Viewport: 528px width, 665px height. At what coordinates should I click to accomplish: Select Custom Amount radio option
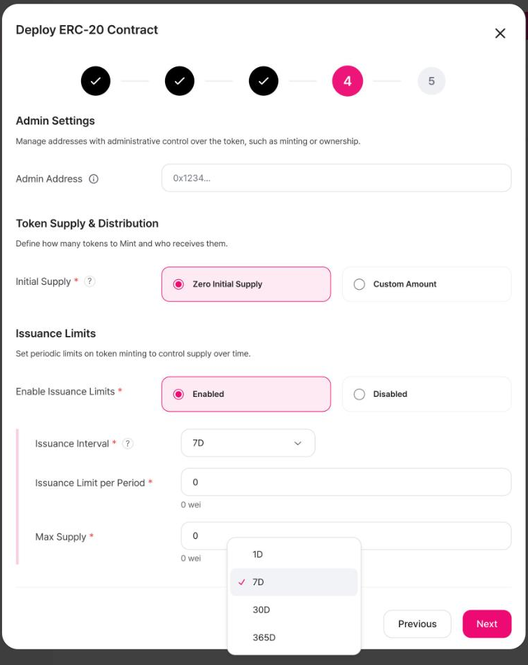pyautogui.click(x=427, y=284)
